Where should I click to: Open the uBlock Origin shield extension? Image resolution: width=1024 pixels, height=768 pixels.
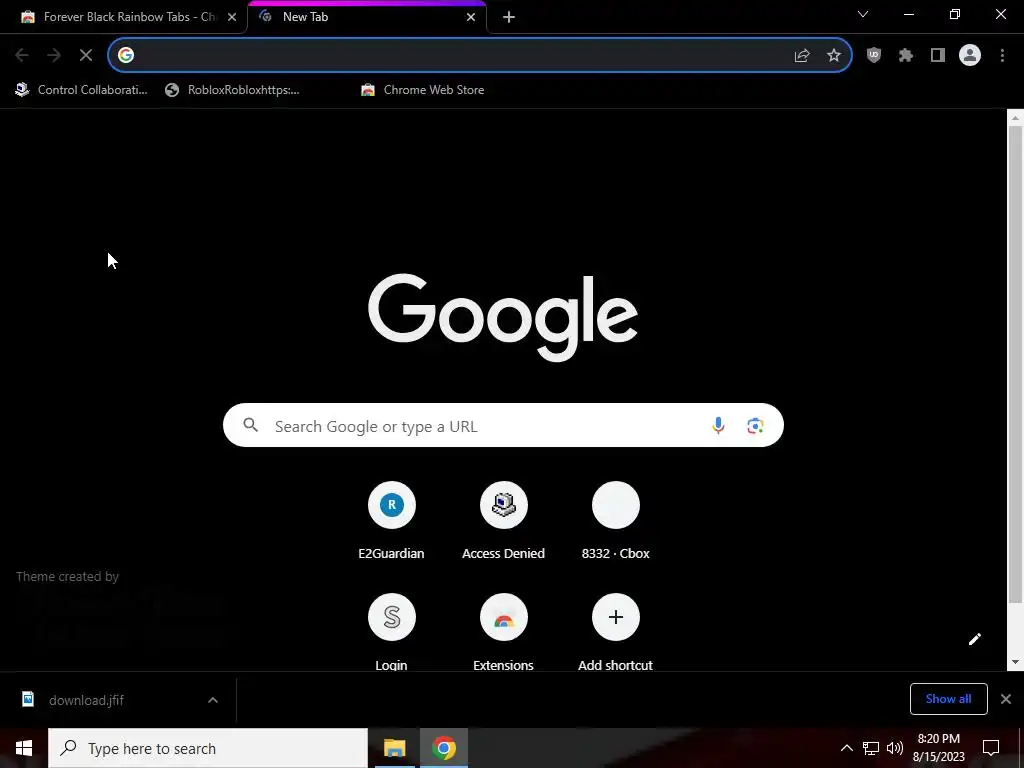[874, 56]
